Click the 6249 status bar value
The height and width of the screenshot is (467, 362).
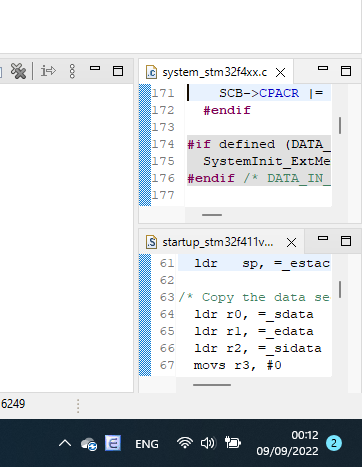(x=13, y=404)
